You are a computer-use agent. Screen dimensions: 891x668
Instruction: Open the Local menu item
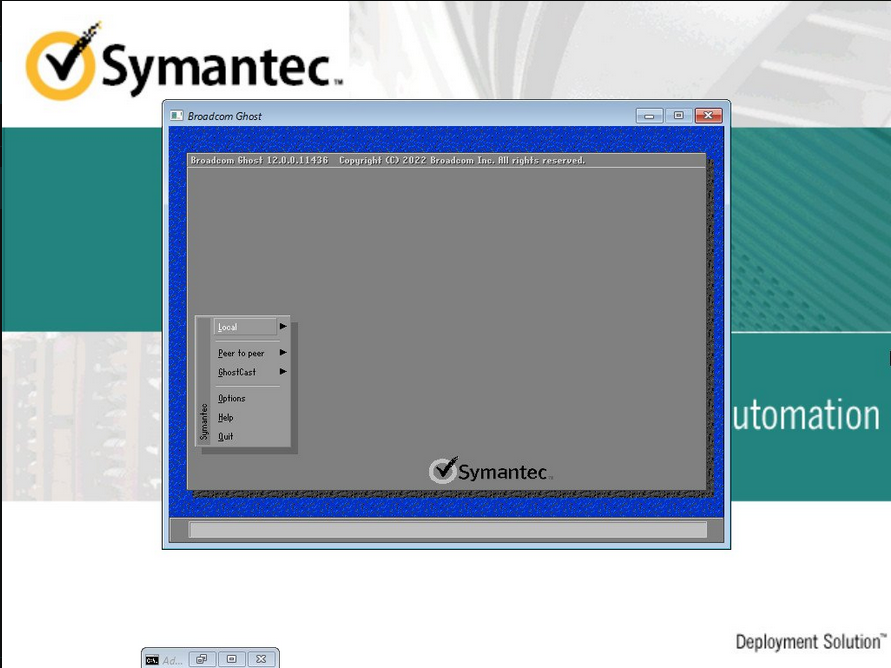pos(245,327)
